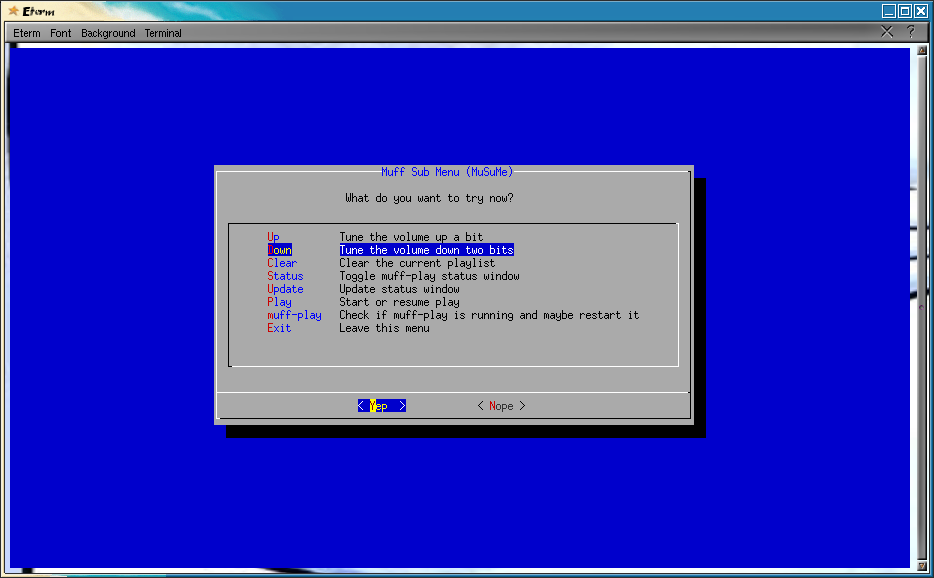Open the Eterm menu
This screenshot has width=934, height=578.
point(27,33)
